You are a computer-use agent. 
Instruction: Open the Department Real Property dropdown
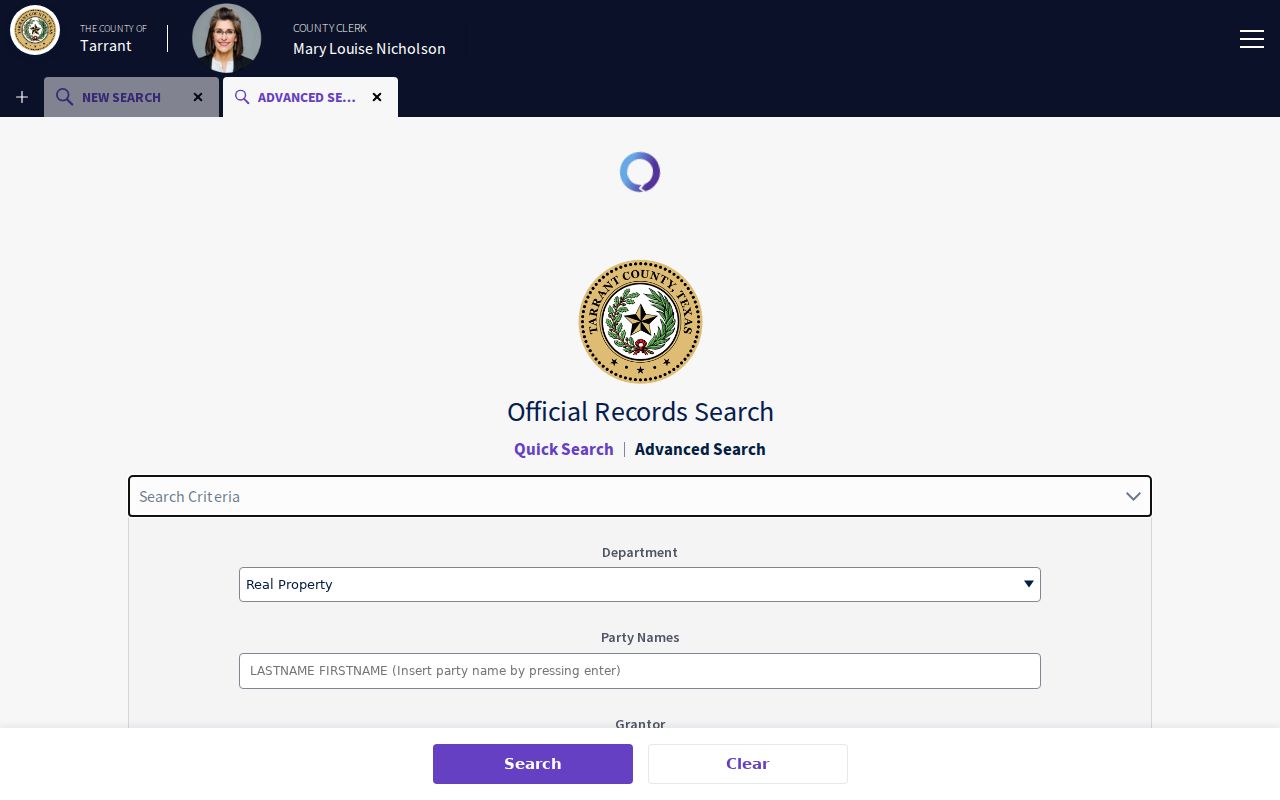pyautogui.click(x=640, y=584)
